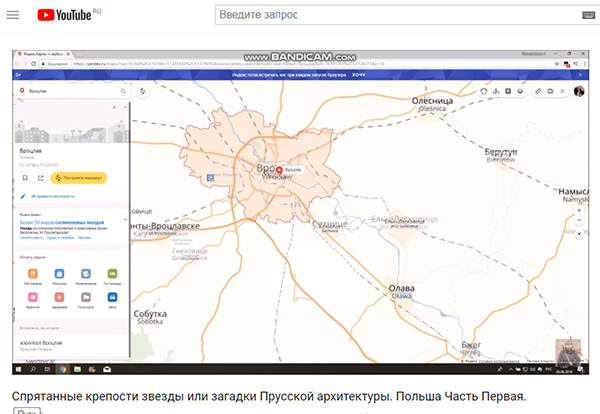Screen dimensions: 600x414
Task: Search nearby restaurants with the orange icon
Action: click(33, 274)
